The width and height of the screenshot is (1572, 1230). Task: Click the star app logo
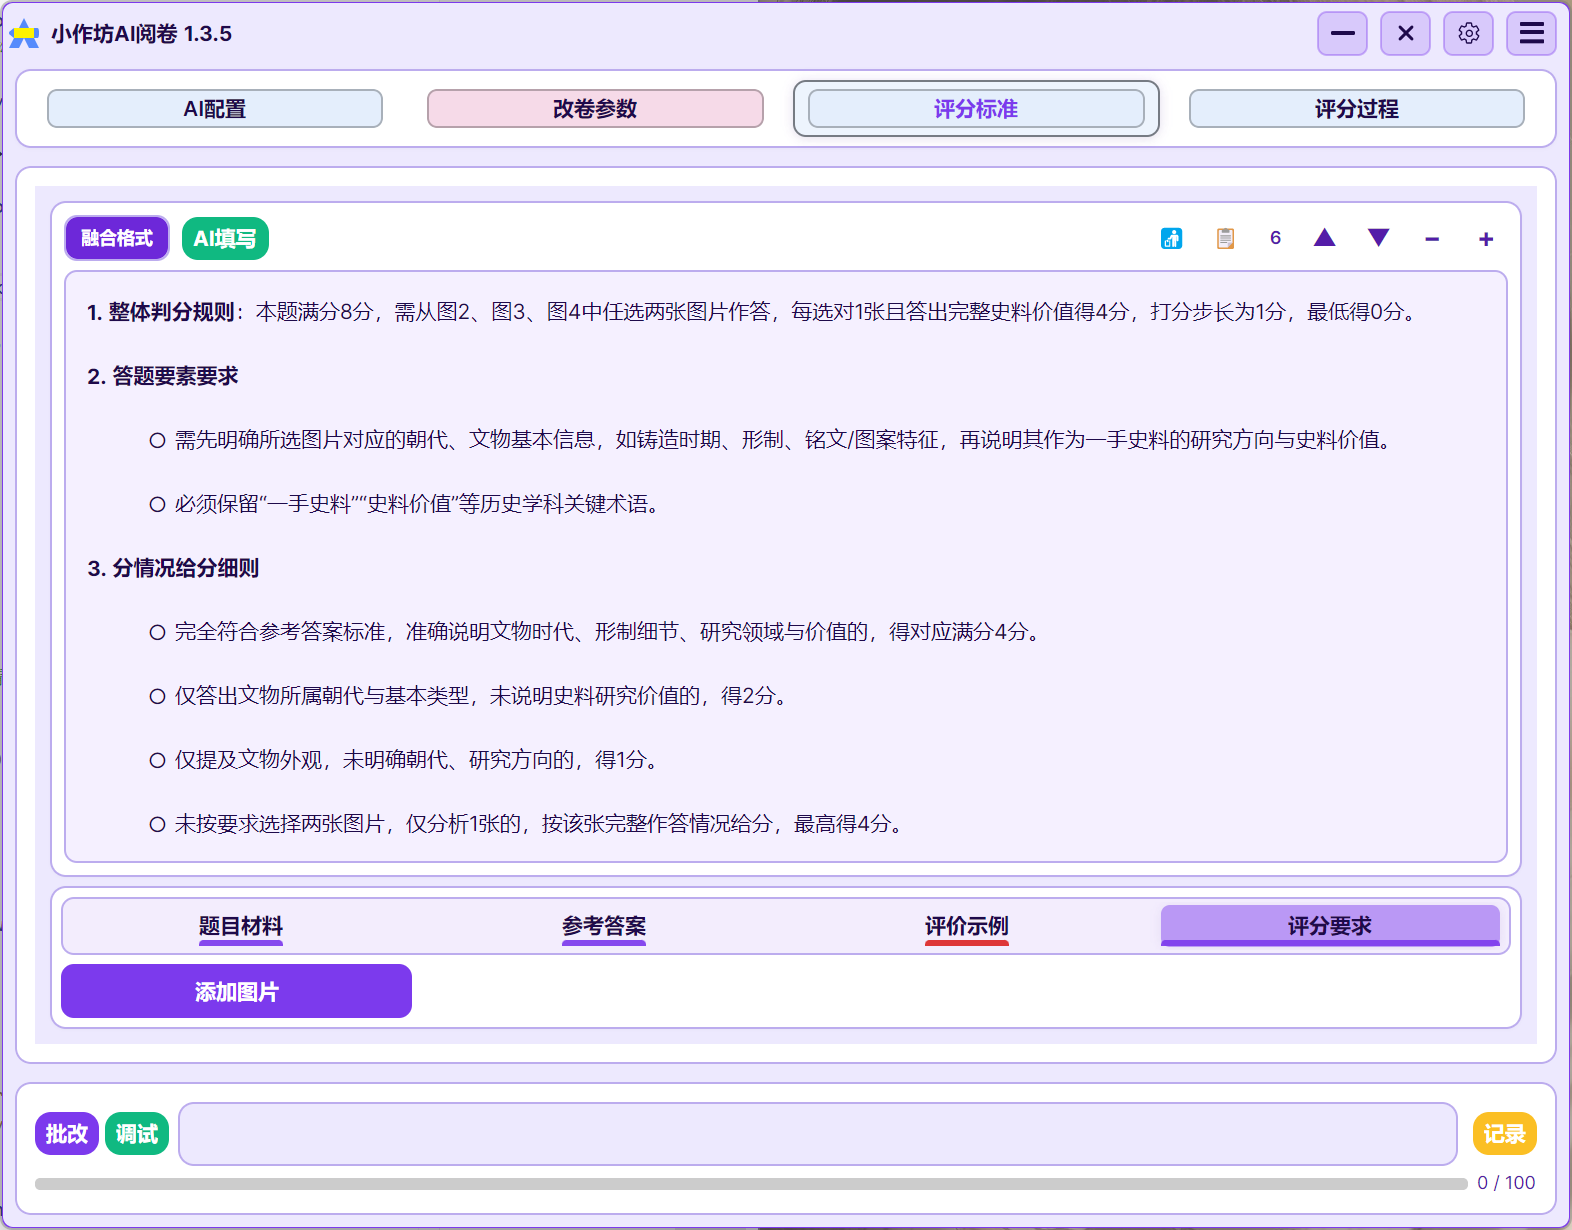(x=24, y=34)
